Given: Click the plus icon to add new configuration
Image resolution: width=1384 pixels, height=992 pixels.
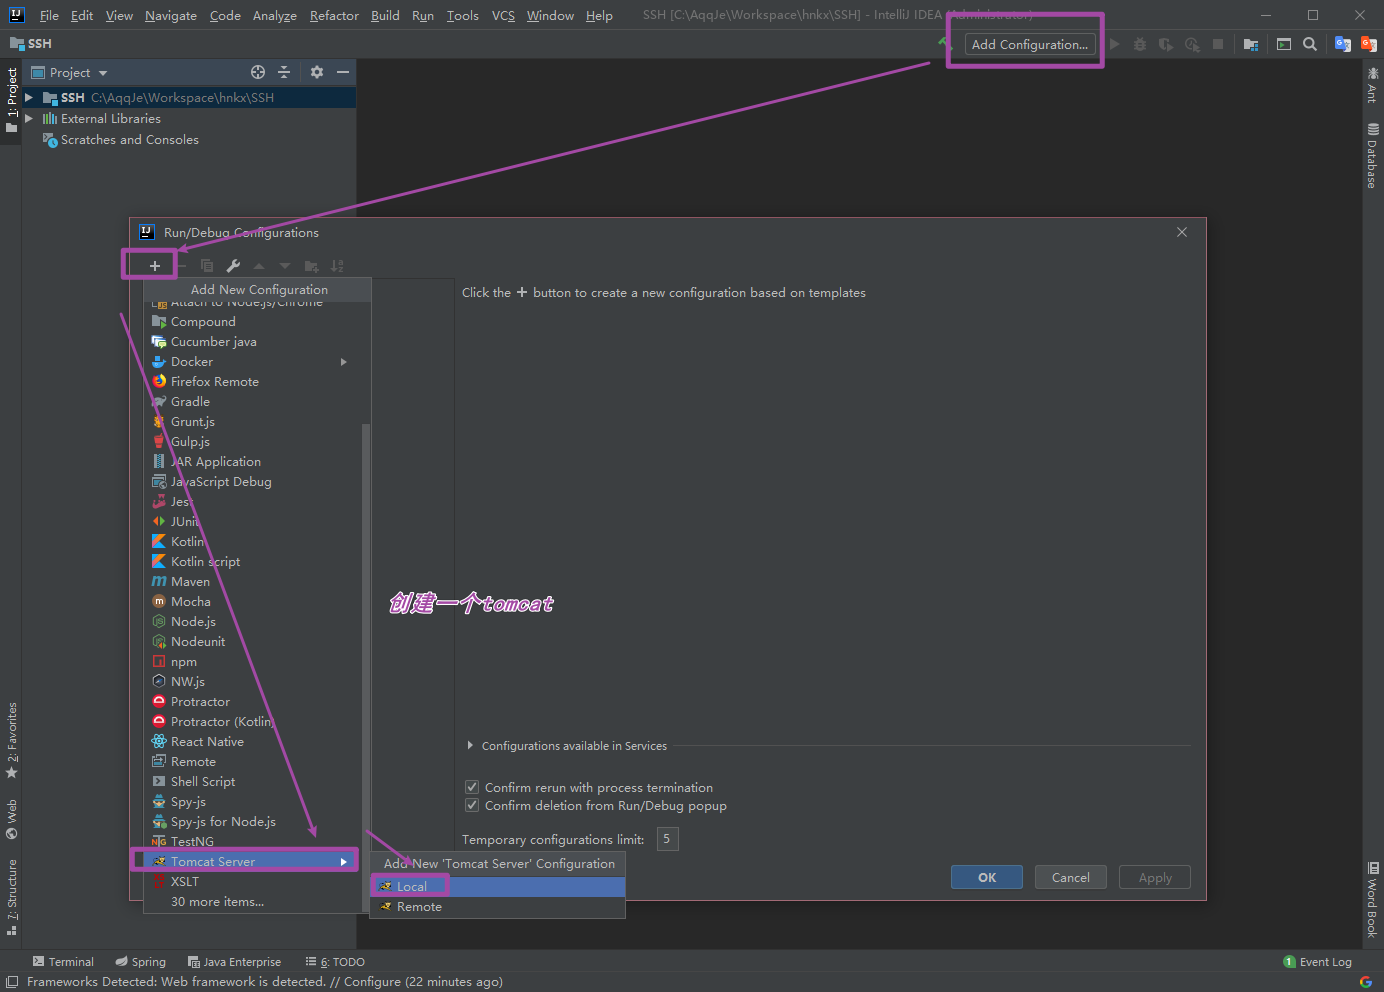Looking at the screenshot, I should tap(155, 266).
